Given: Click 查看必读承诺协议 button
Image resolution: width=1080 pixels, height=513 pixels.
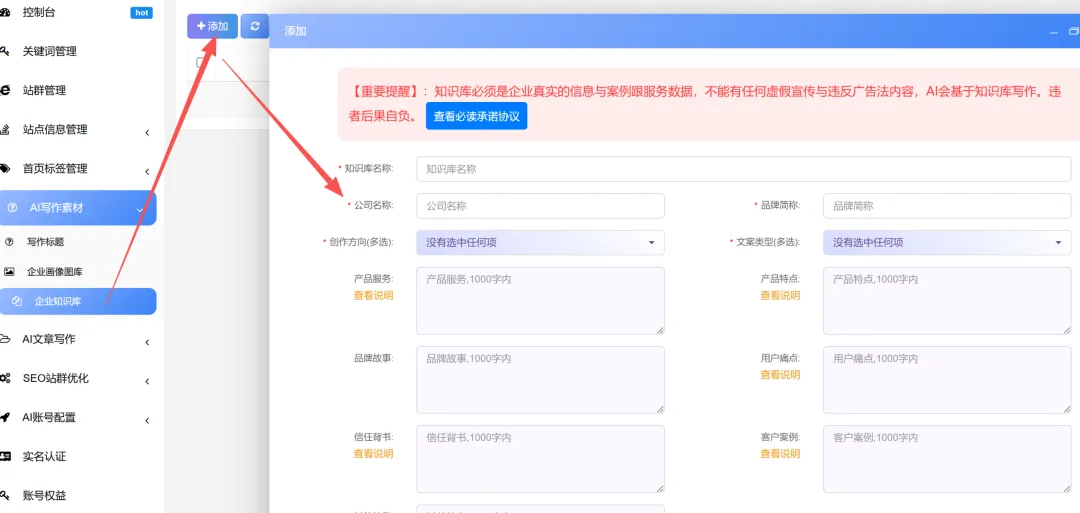Looking at the screenshot, I should coord(476,116).
